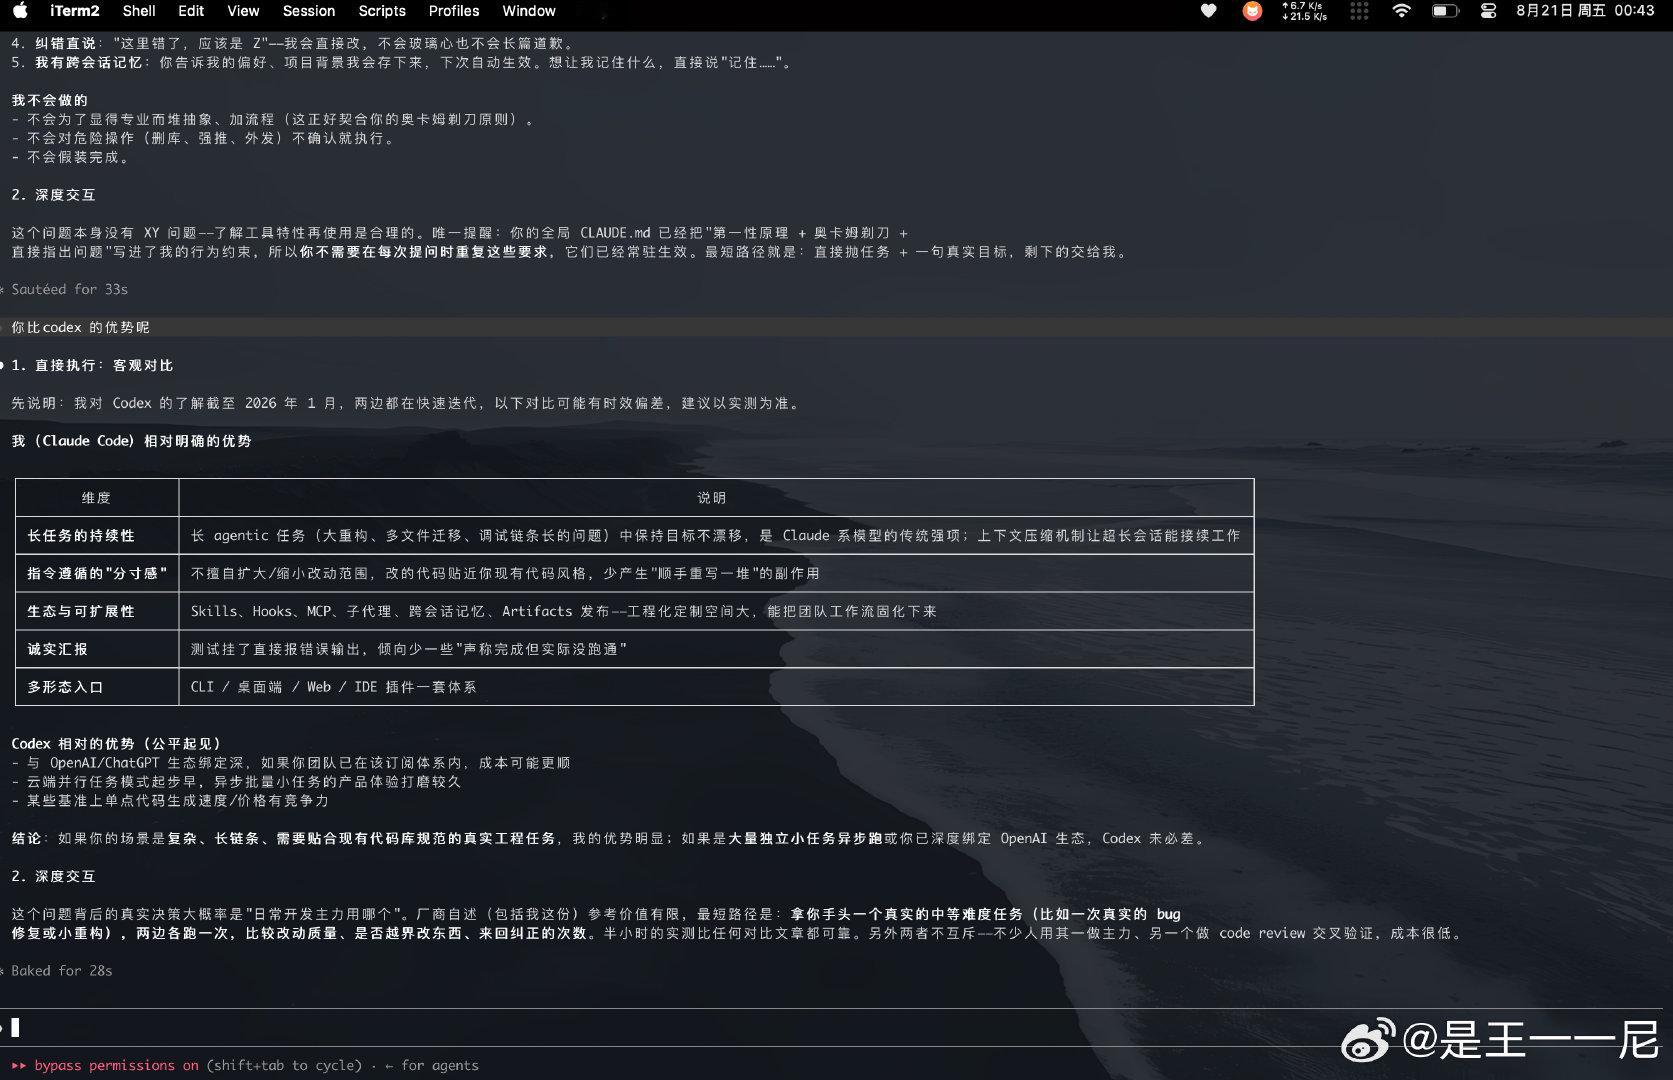The image size is (1673, 1080).
Task: Open the battery status menu
Action: (1445, 11)
